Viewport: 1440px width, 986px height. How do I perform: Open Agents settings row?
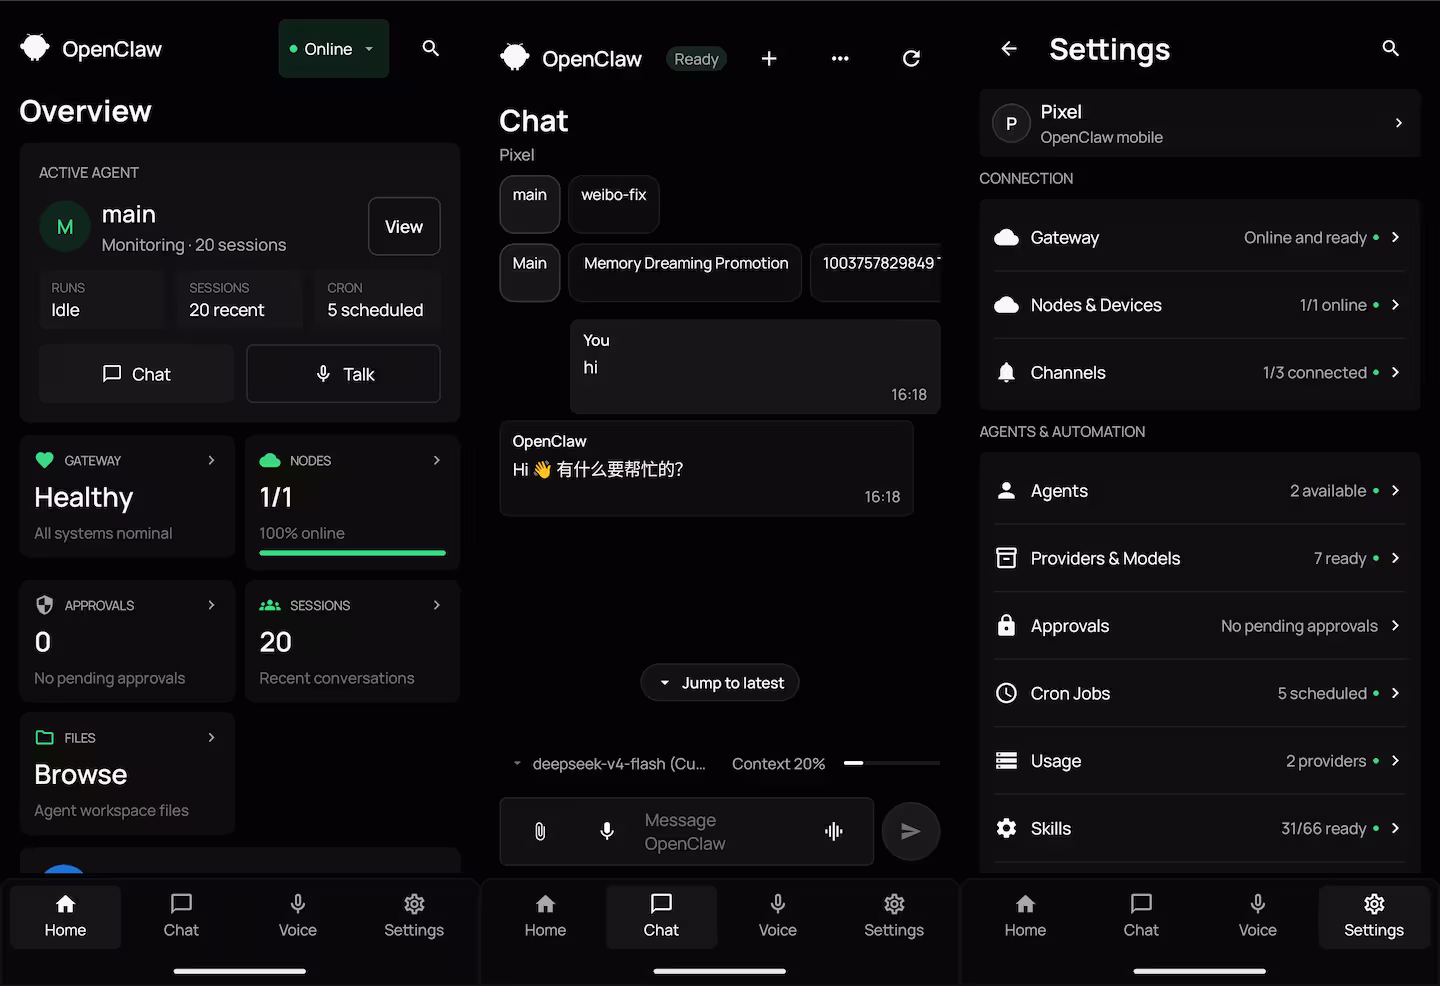click(x=1200, y=491)
